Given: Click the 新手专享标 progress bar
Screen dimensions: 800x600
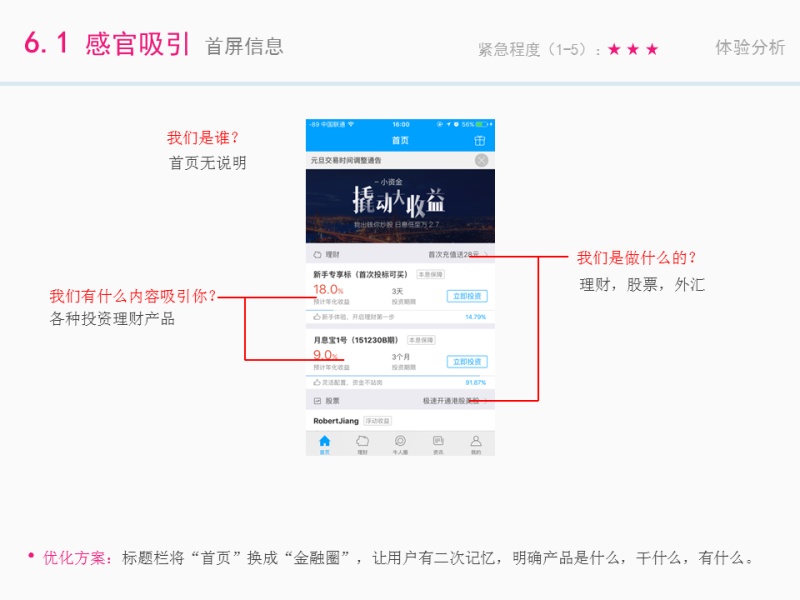Looking at the screenshot, I should [x=400, y=310].
